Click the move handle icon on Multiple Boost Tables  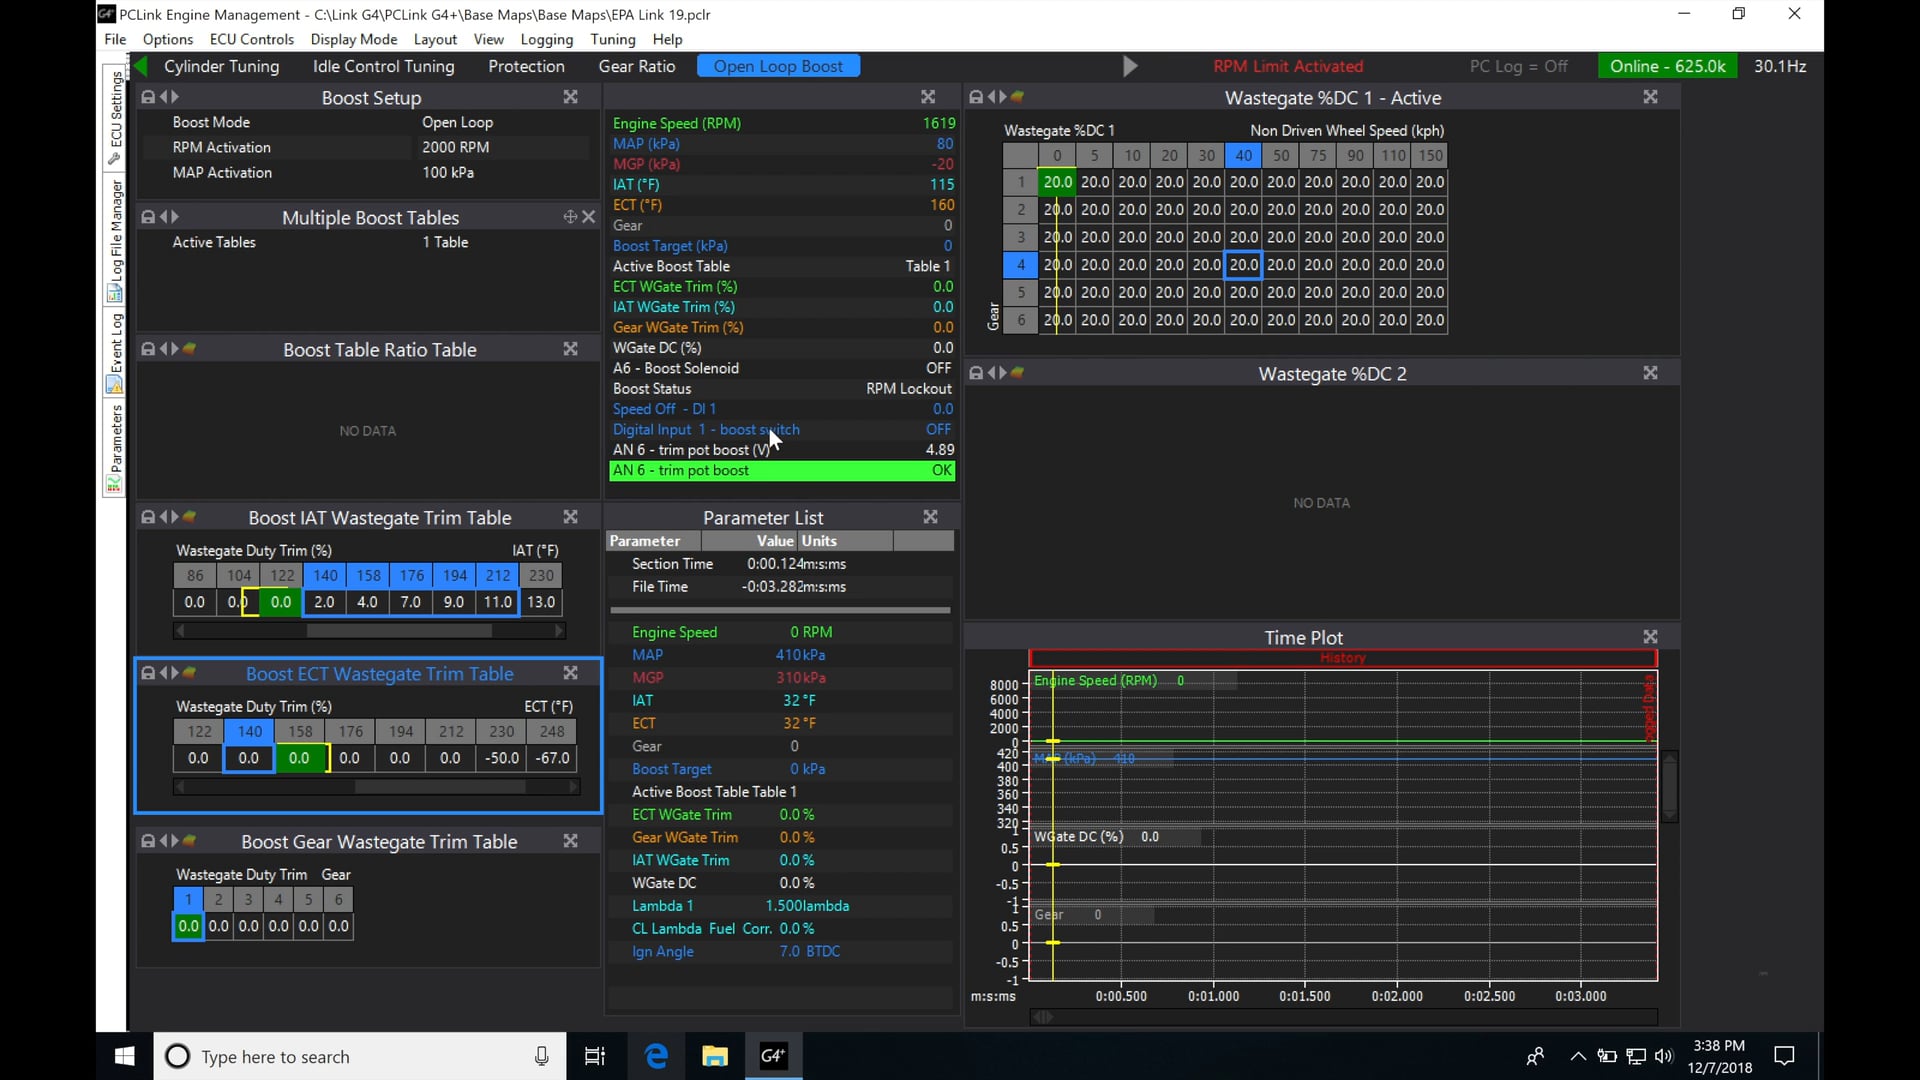point(570,217)
